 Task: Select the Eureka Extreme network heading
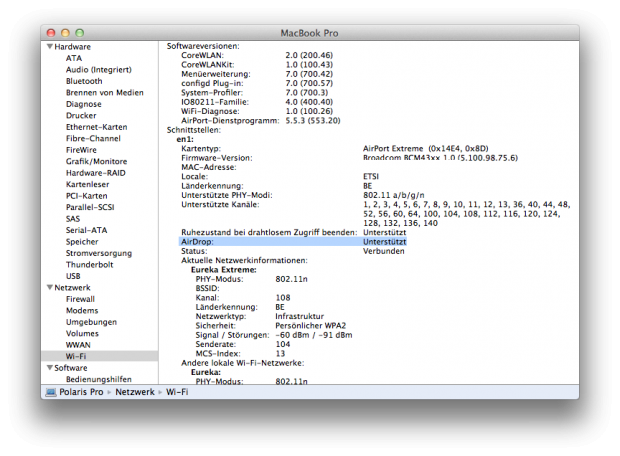pos(224,270)
